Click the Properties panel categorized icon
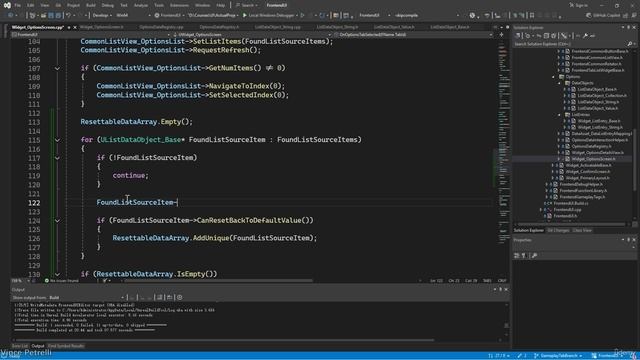 [x=517, y=256]
